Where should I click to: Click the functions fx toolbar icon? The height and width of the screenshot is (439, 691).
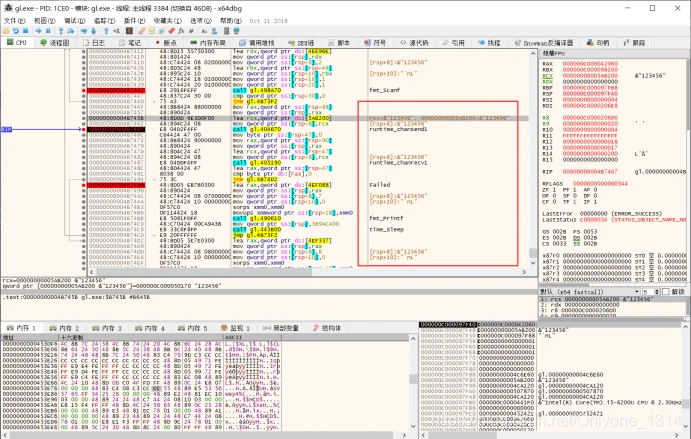coord(181,31)
